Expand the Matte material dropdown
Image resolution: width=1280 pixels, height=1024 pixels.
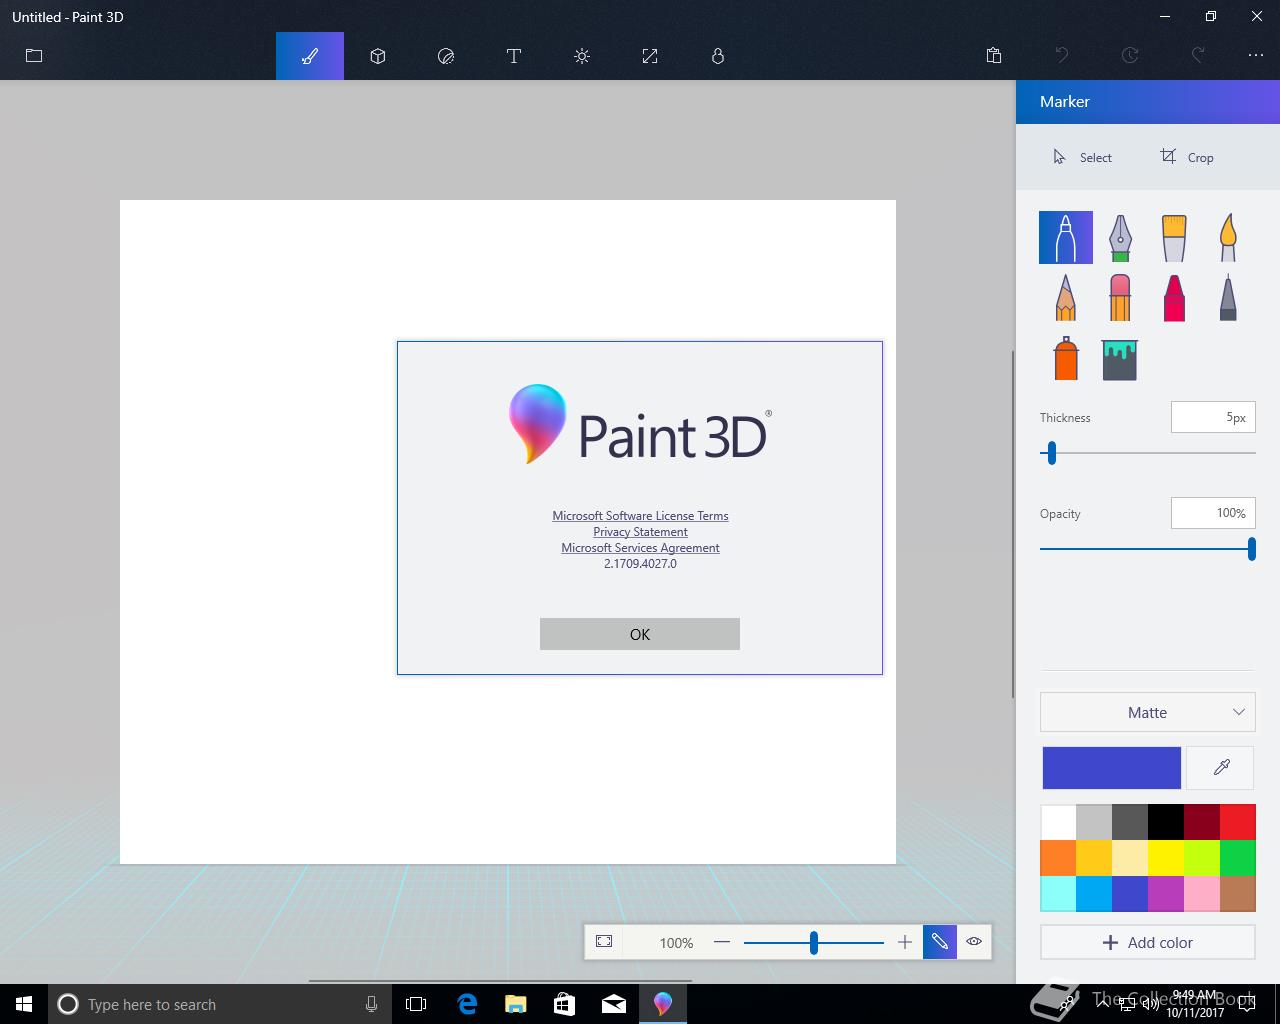[x=1148, y=712]
